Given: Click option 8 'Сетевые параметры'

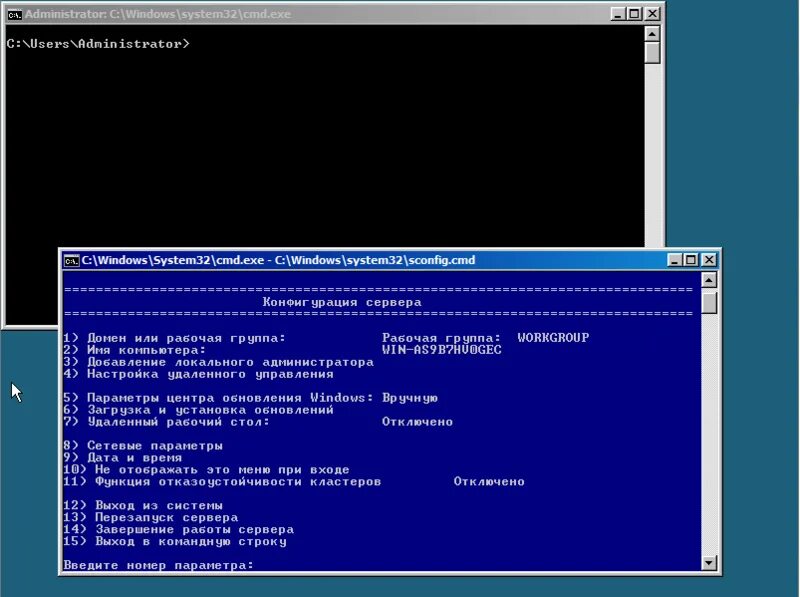Looking at the screenshot, I should click(143, 446).
